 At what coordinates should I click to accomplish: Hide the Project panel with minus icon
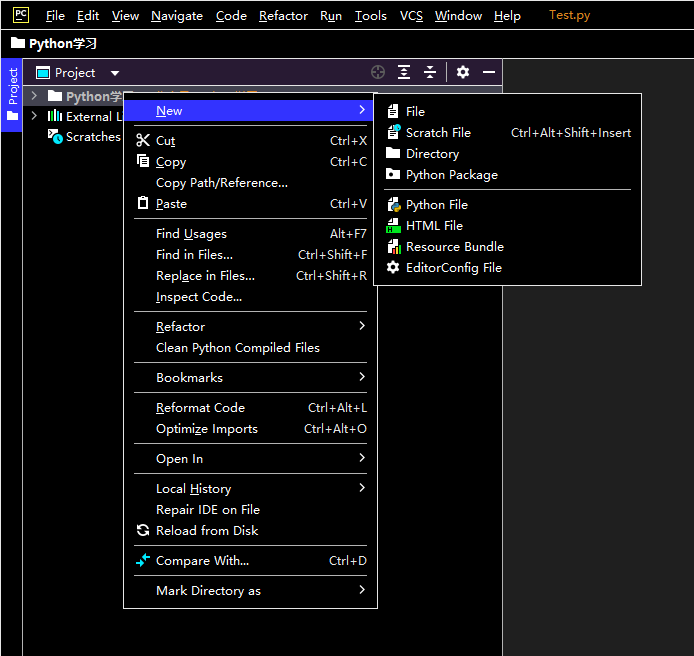click(x=489, y=72)
